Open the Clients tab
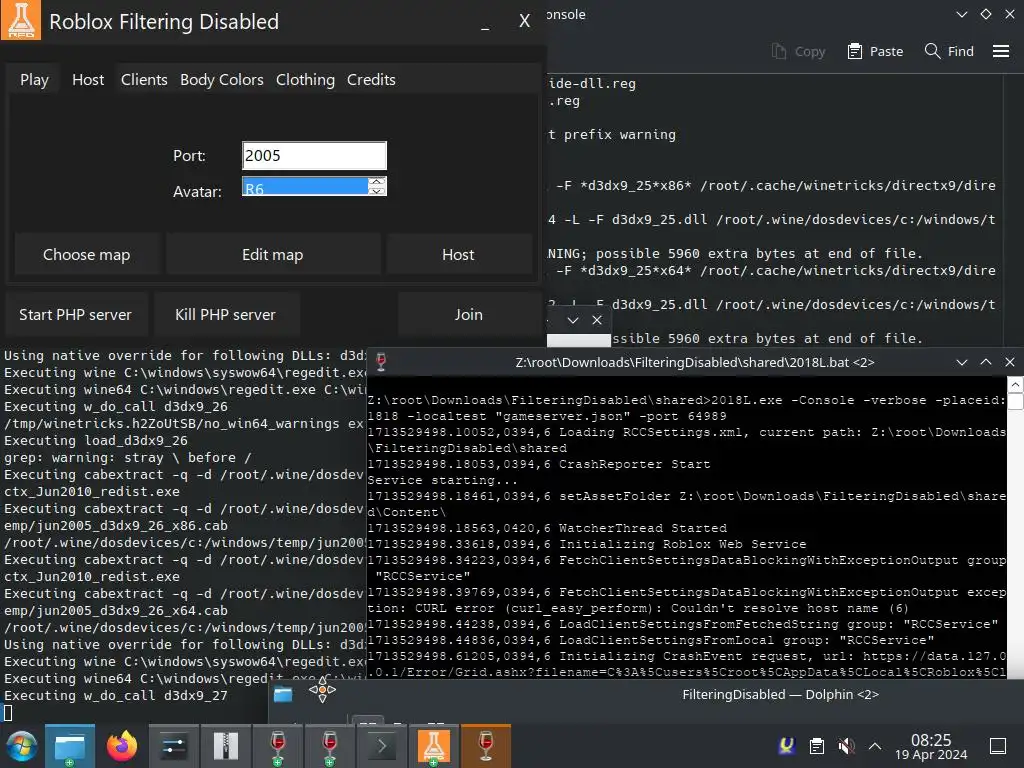The width and height of the screenshot is (1024, 768). [144, 80]
